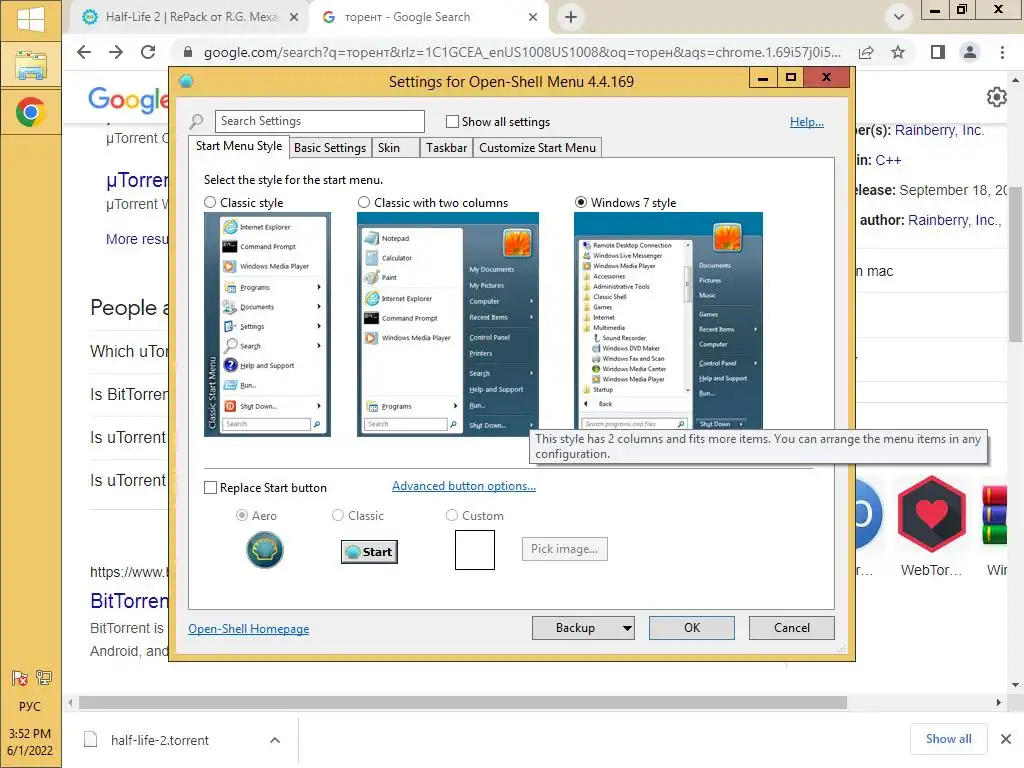Select Windows 7 style radio button
1024x768 pixels.
pyautogui.click(x=581, y=202)
